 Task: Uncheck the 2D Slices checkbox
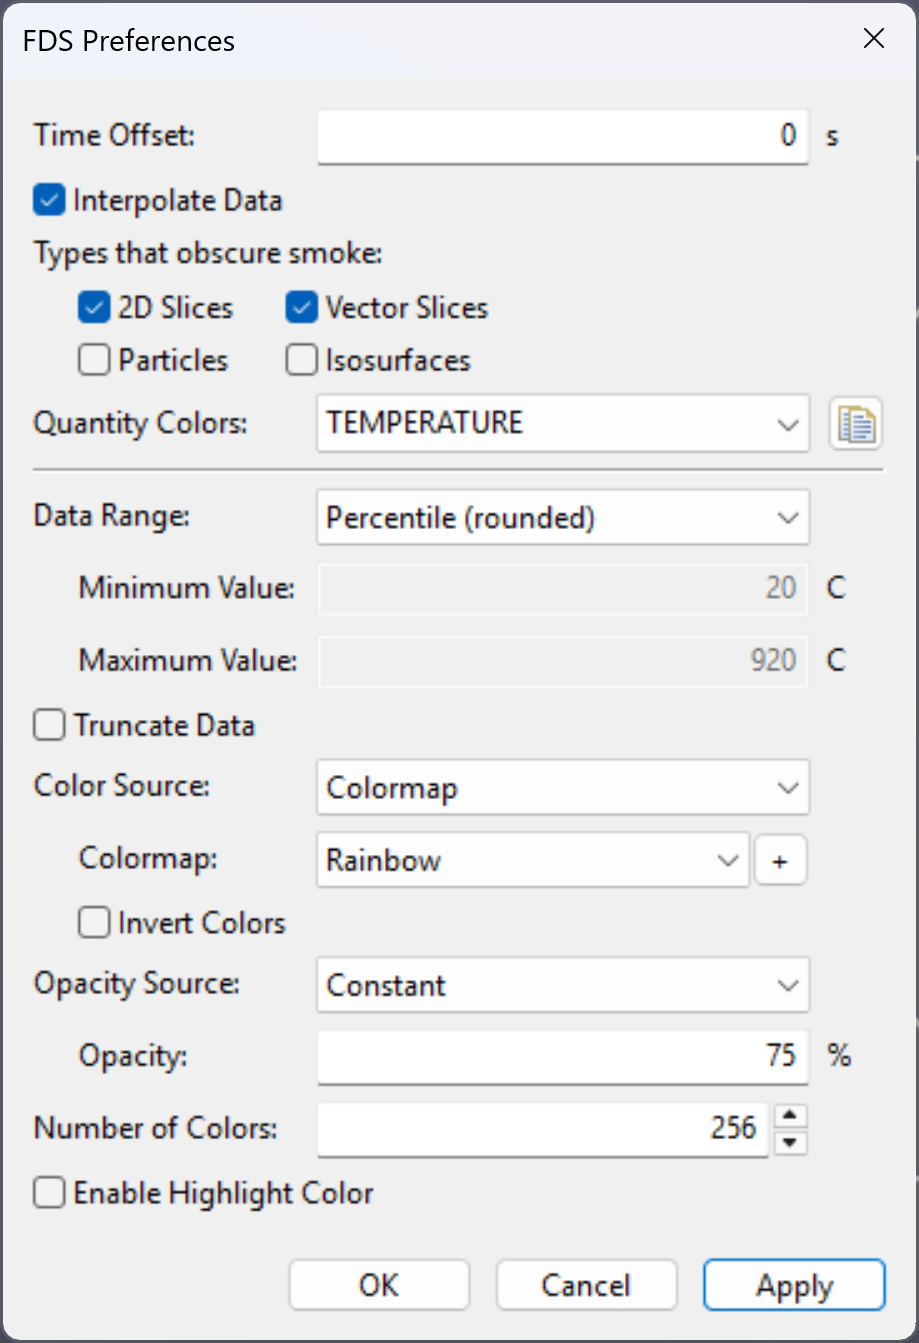[x=94, y=308]
